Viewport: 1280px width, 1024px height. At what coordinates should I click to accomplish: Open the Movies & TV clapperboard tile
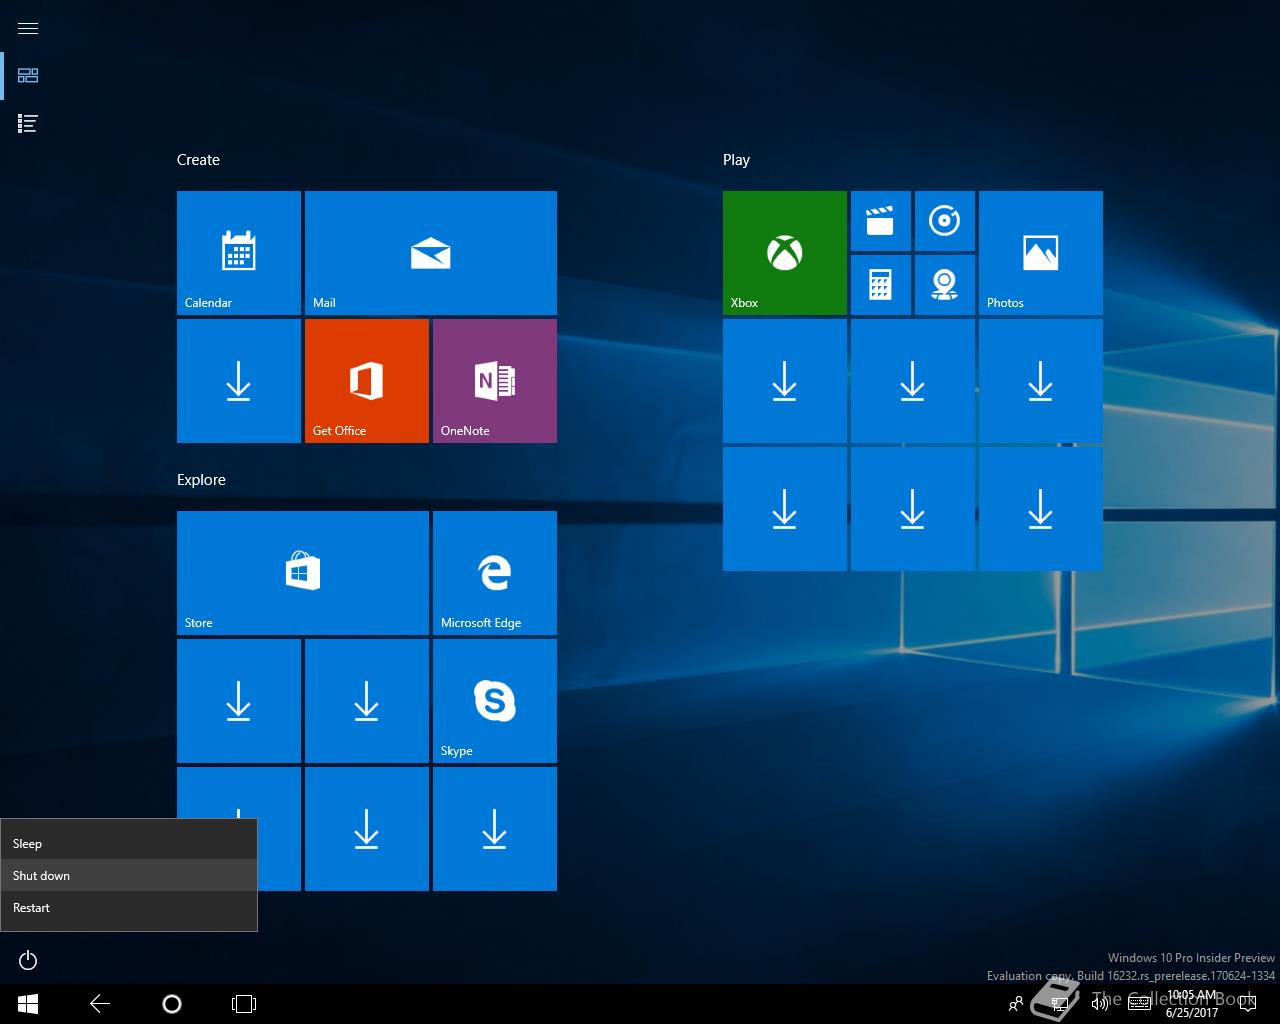click(881, 221)
